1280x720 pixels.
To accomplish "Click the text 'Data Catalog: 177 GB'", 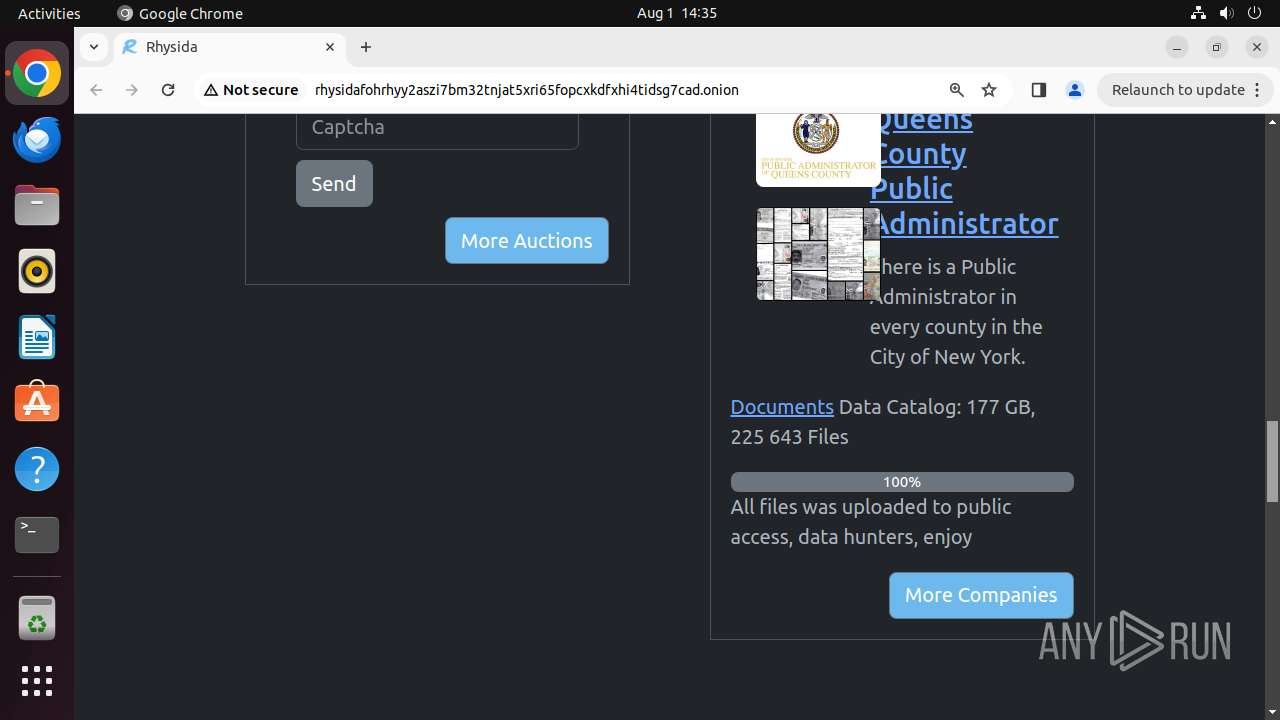I will 934,407.
